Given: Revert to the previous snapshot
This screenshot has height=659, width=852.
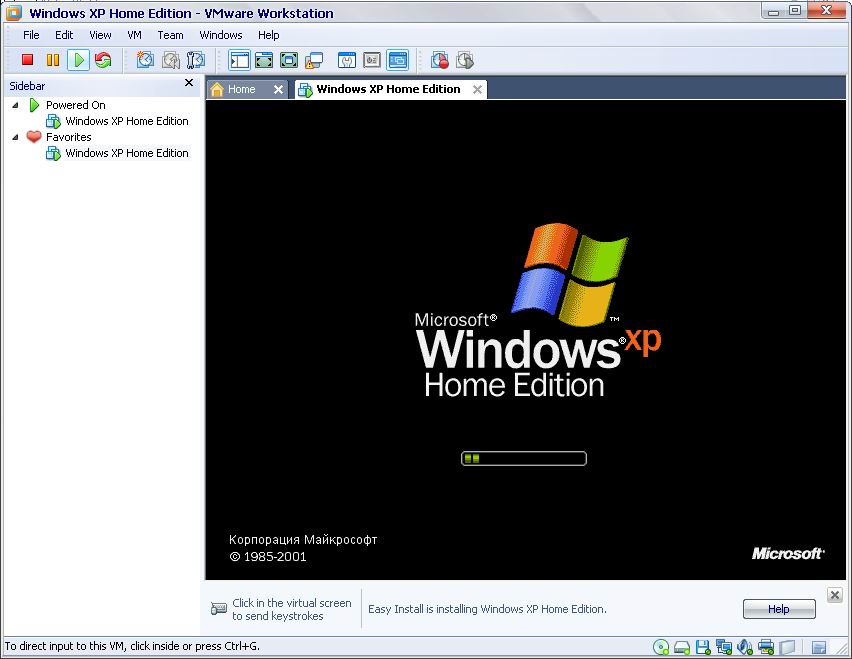Looking at the screenshot, I should coord(171,60).
